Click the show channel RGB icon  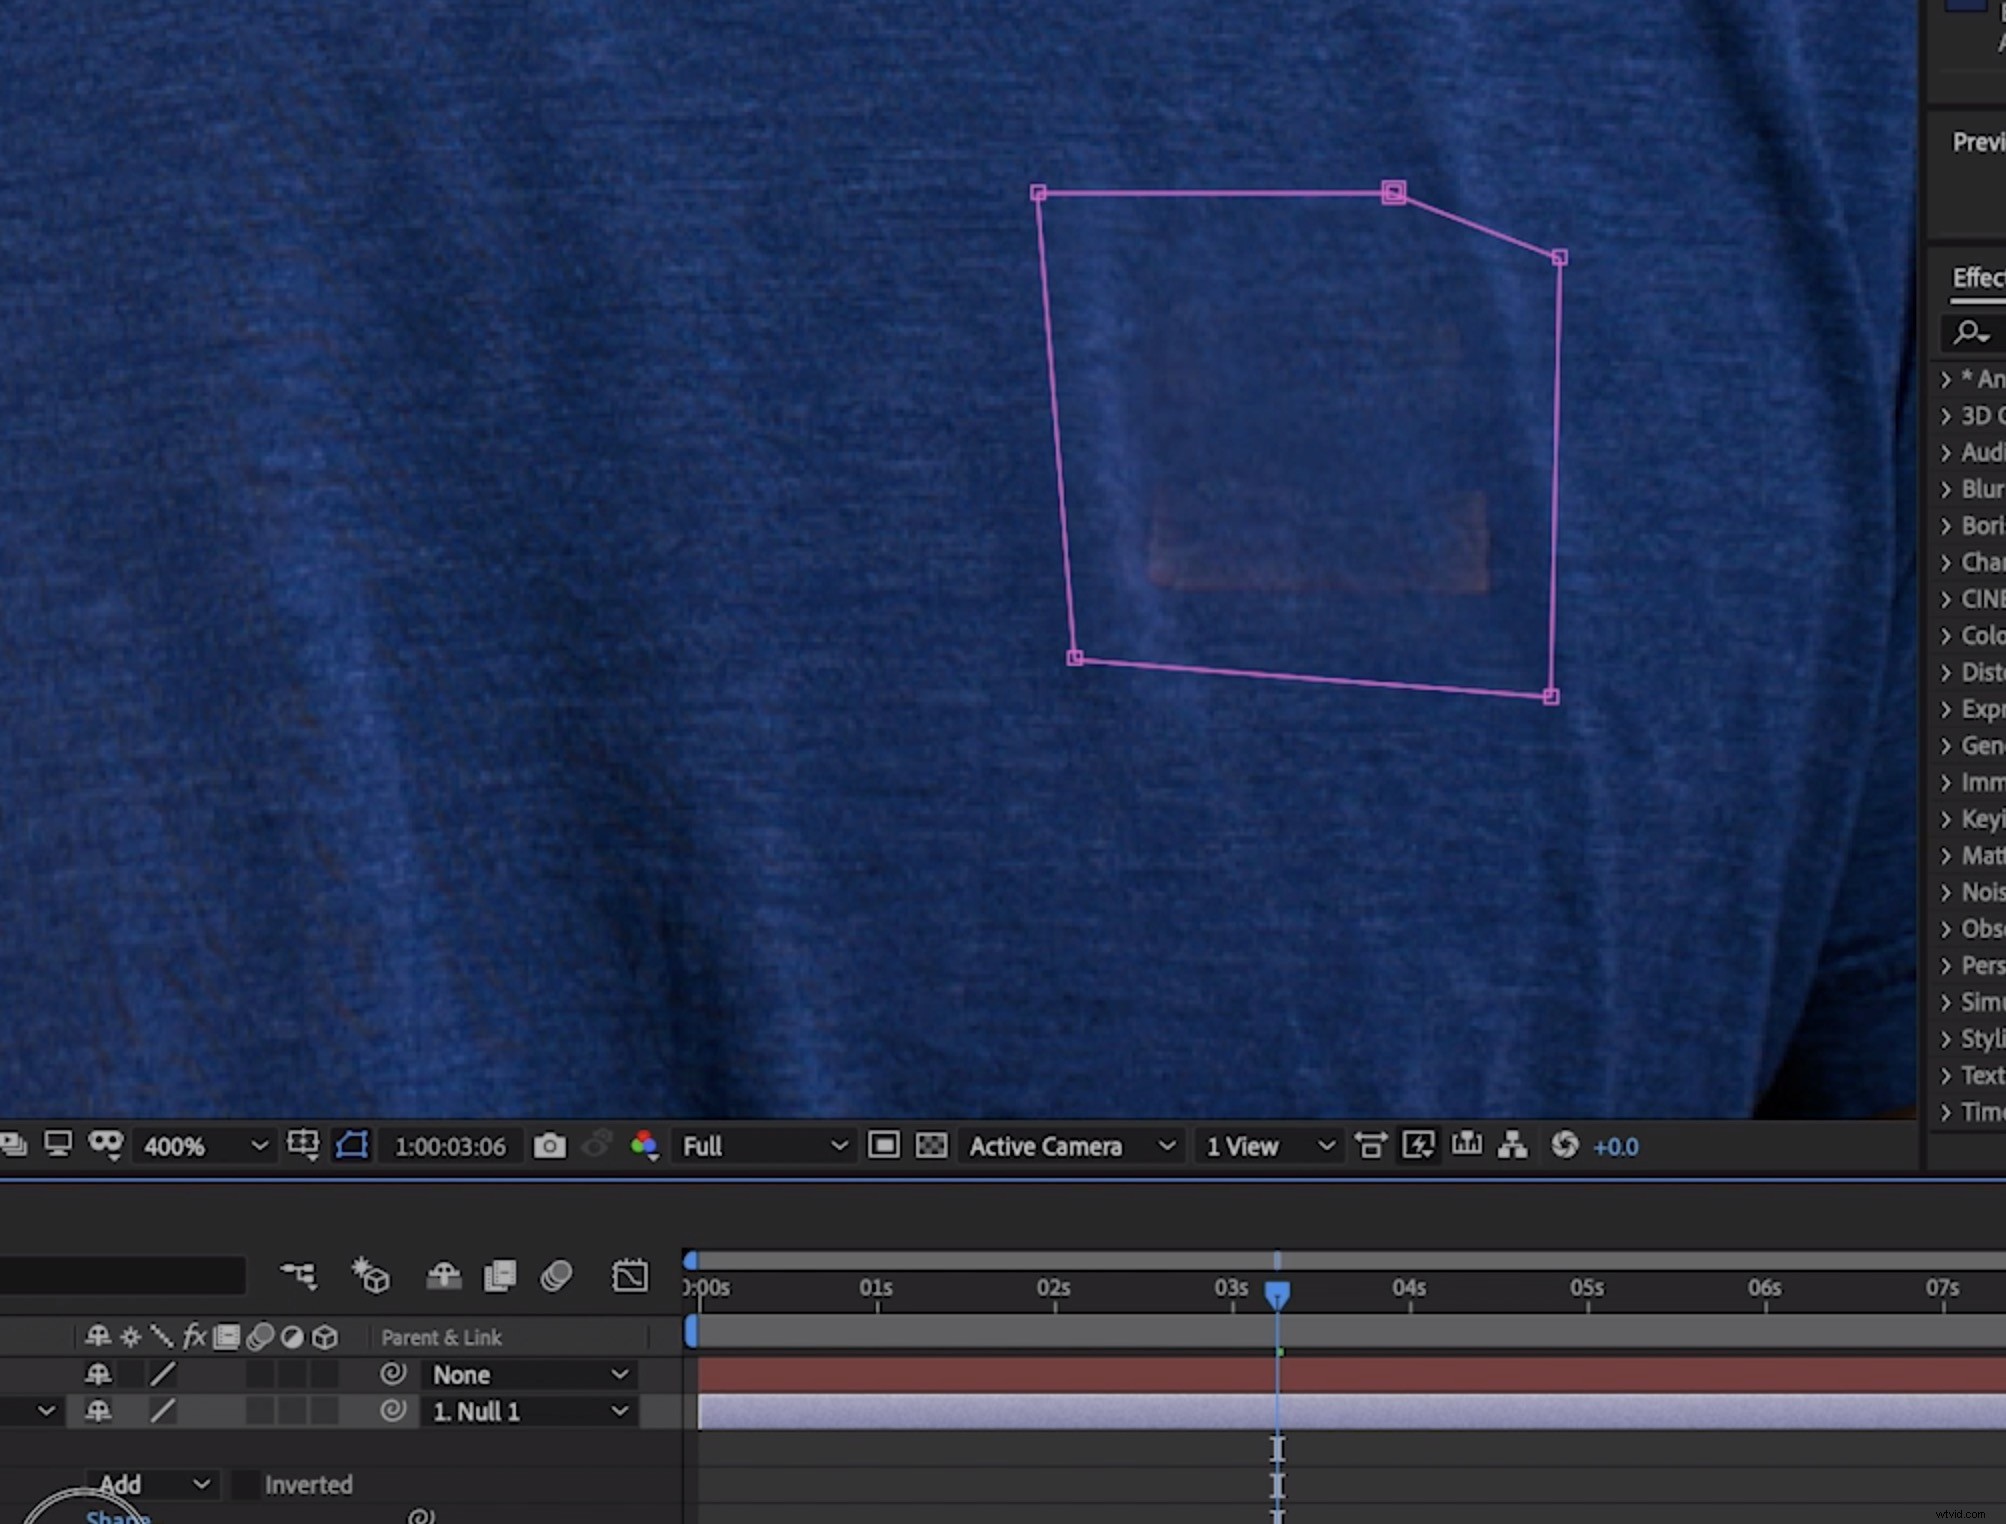coord(645,1146)
